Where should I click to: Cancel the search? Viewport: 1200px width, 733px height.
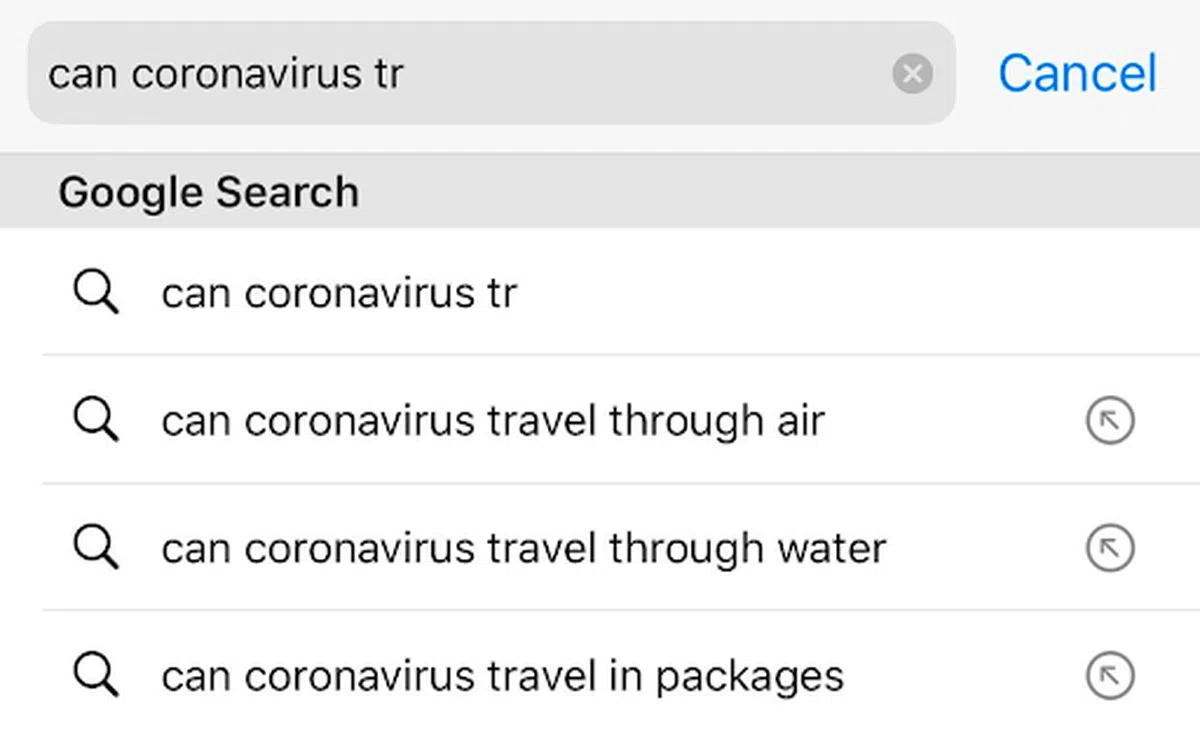pos(1077,74)
